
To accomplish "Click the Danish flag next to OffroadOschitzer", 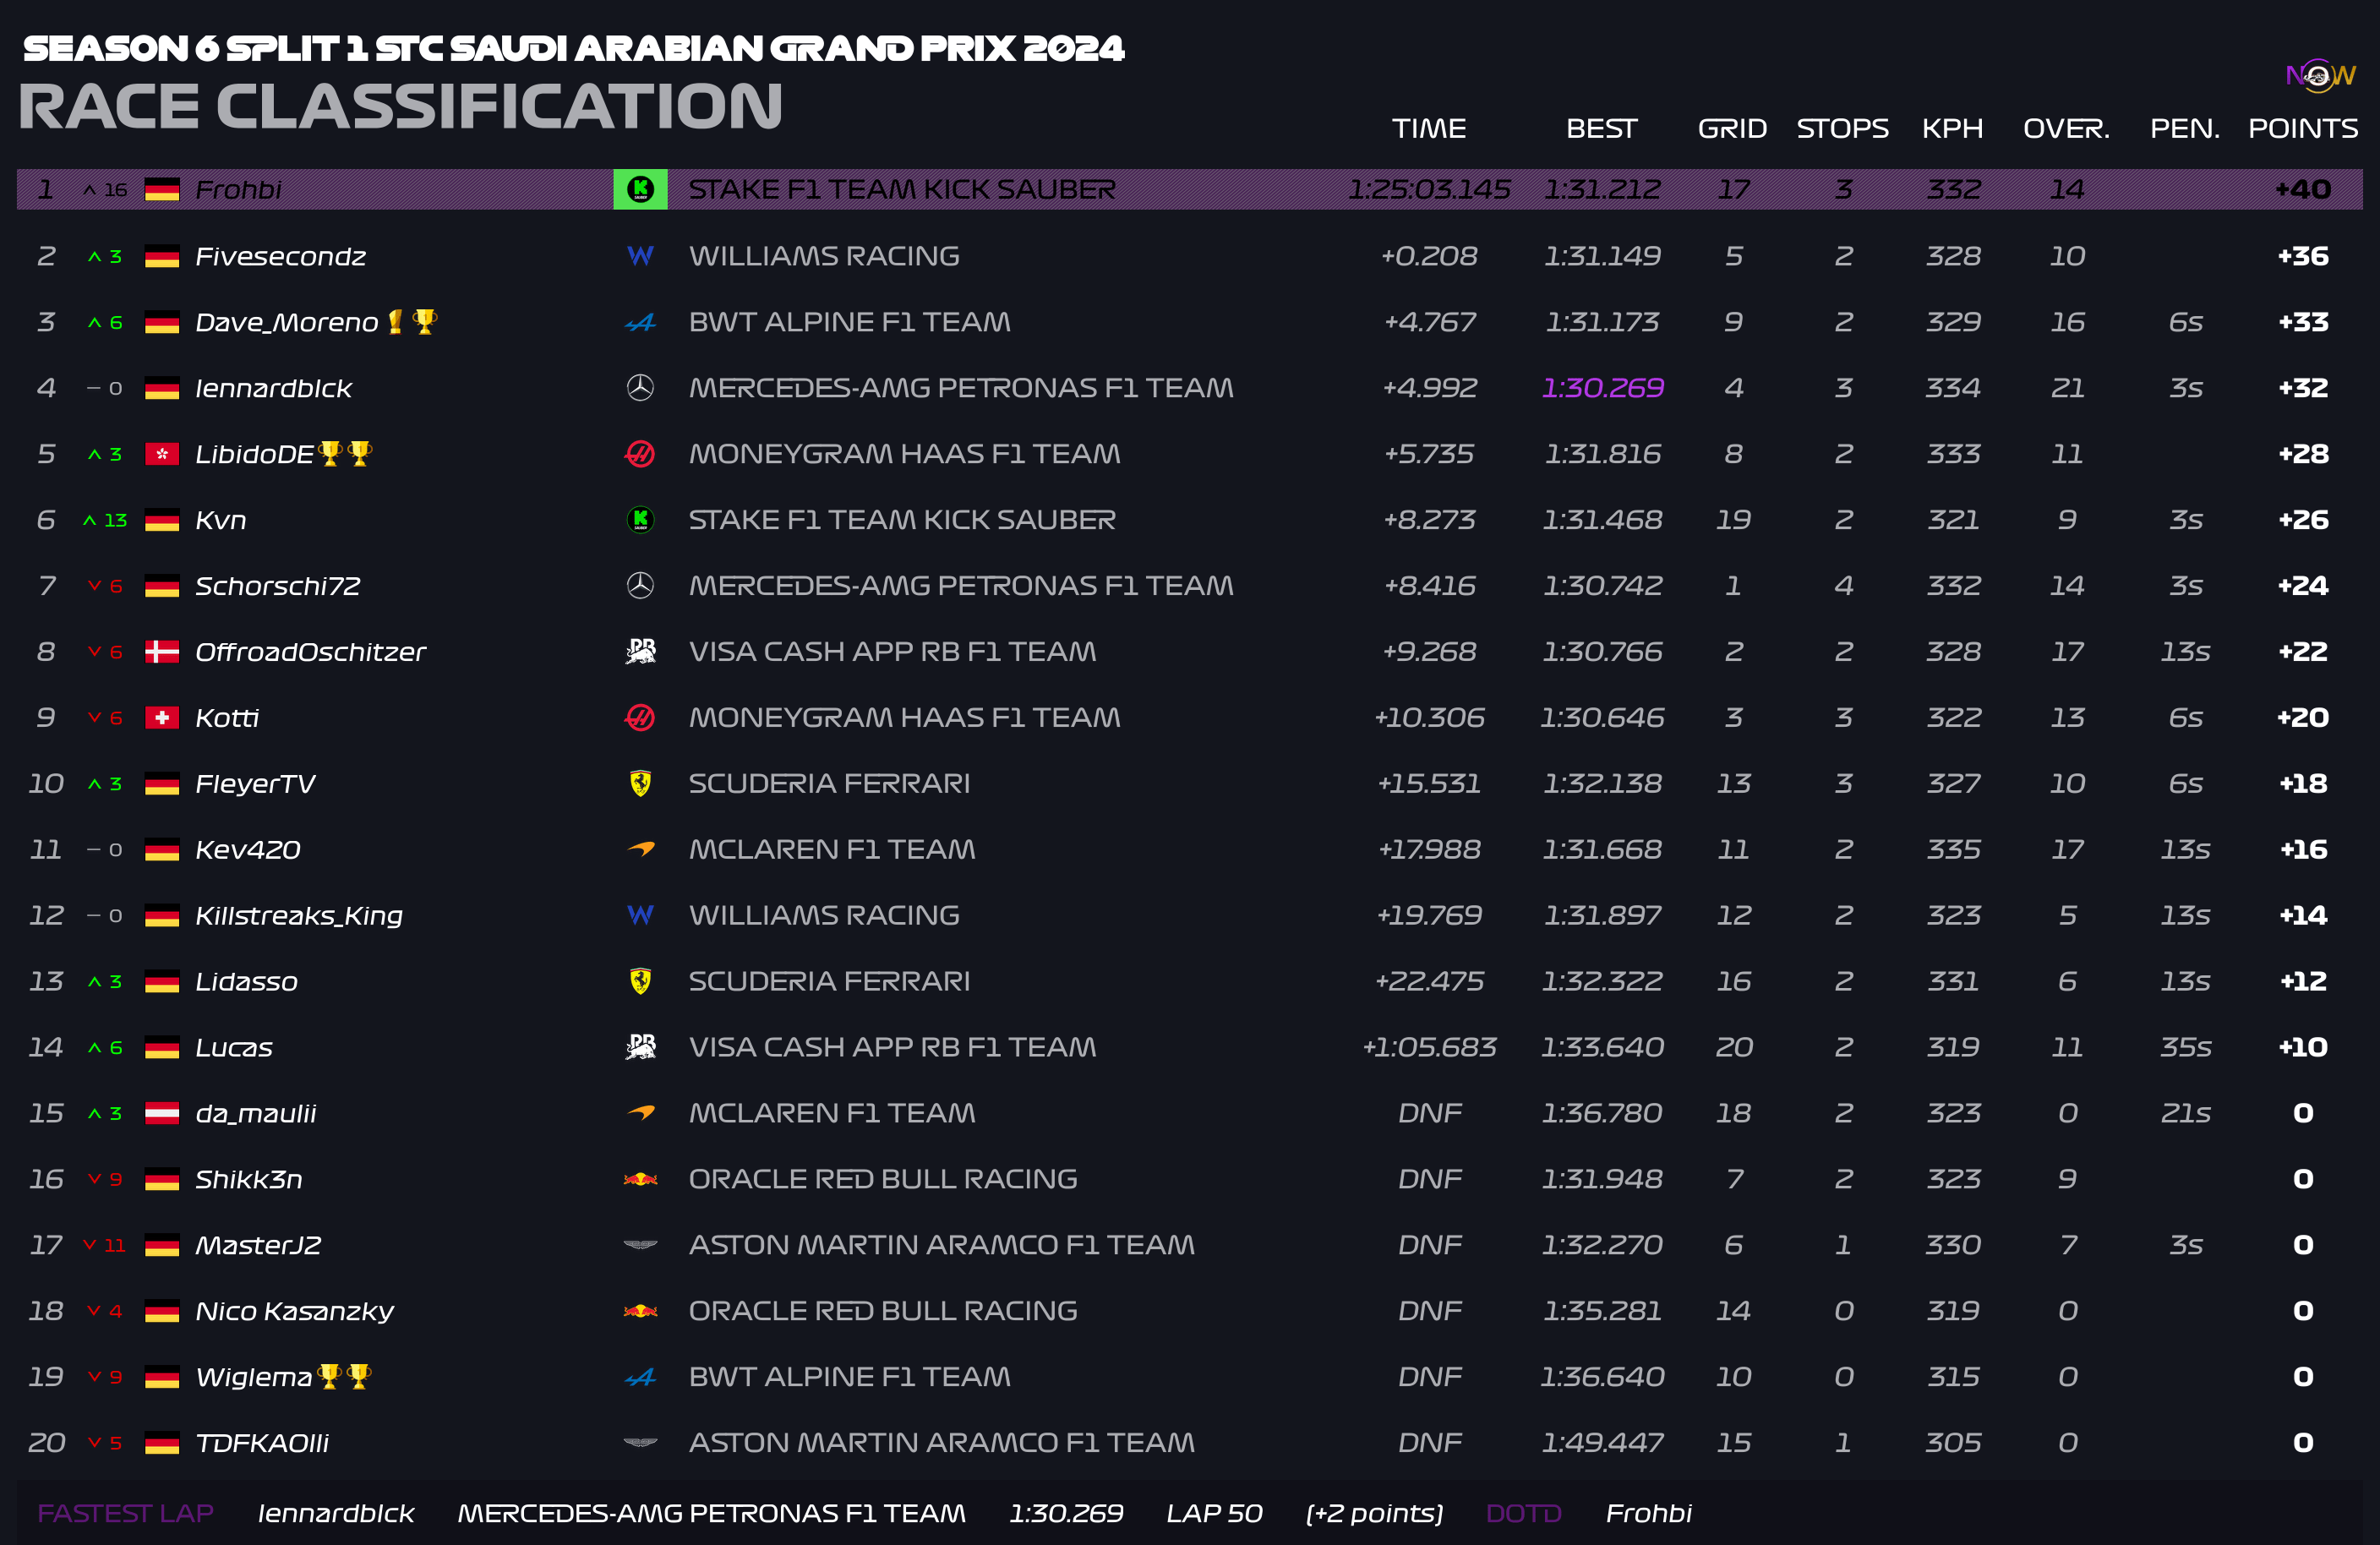I will click(162, 652).
